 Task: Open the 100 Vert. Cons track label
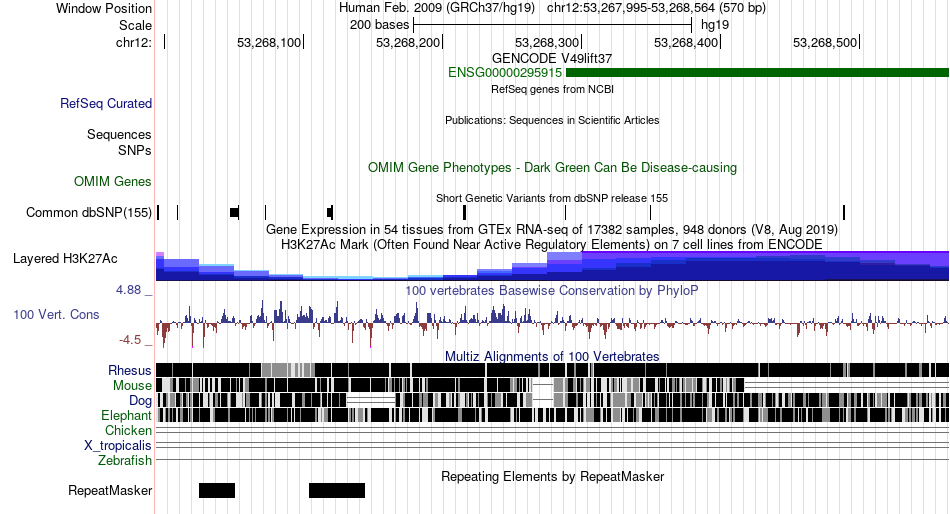pyautogui.click(x=56, y=315)
